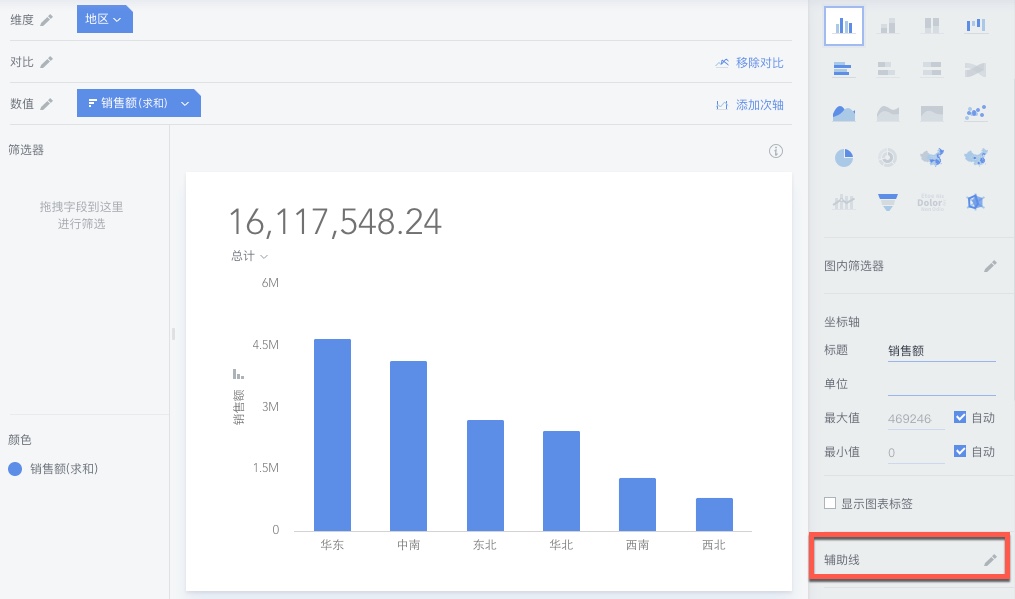Select the horizontal bar chart type
This screenshot has height=599, width=1015.
(x=843, y=69)
